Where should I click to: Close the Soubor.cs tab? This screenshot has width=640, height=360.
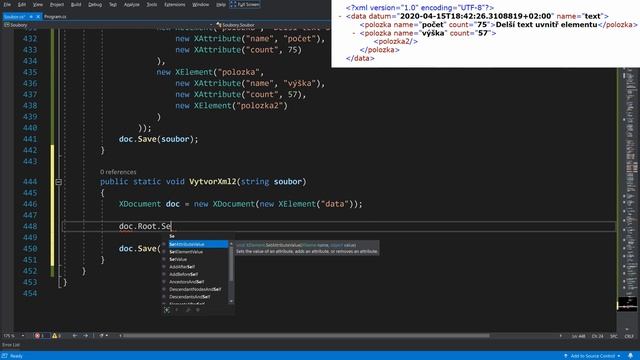tap(38, 17)
